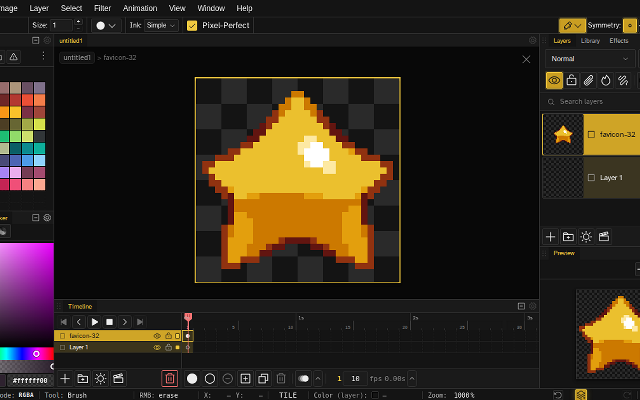The image size is (640, 400).
Task: Jump to the last frame
Action: [140, 322]
